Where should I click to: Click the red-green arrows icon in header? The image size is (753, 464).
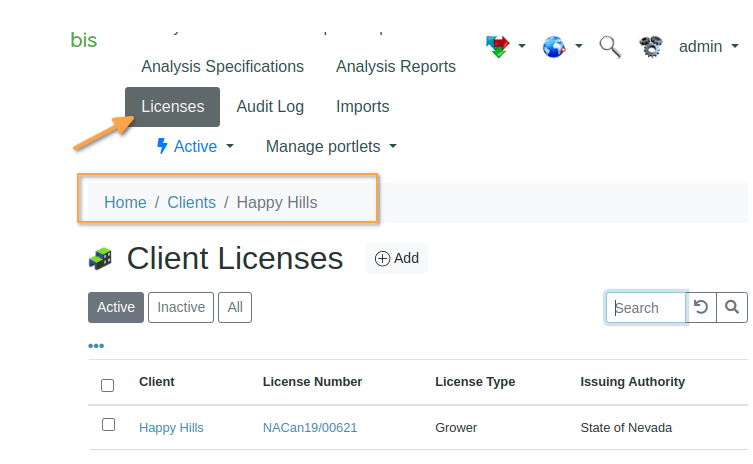498,46
